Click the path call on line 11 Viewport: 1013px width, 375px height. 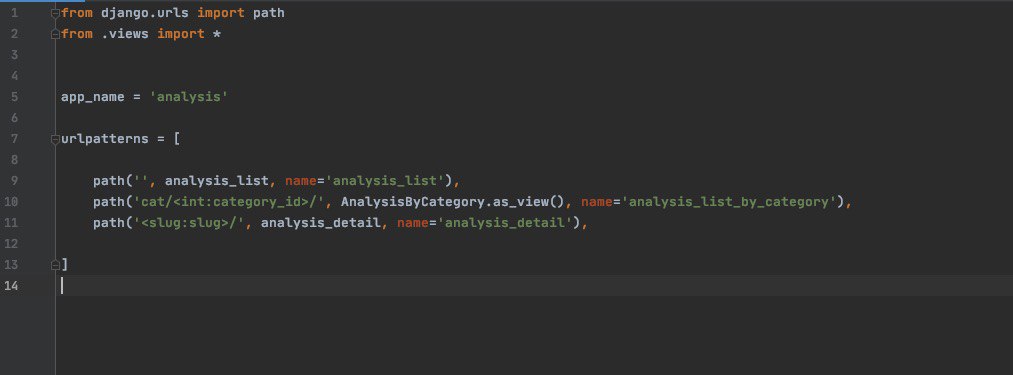click(109, 222)
